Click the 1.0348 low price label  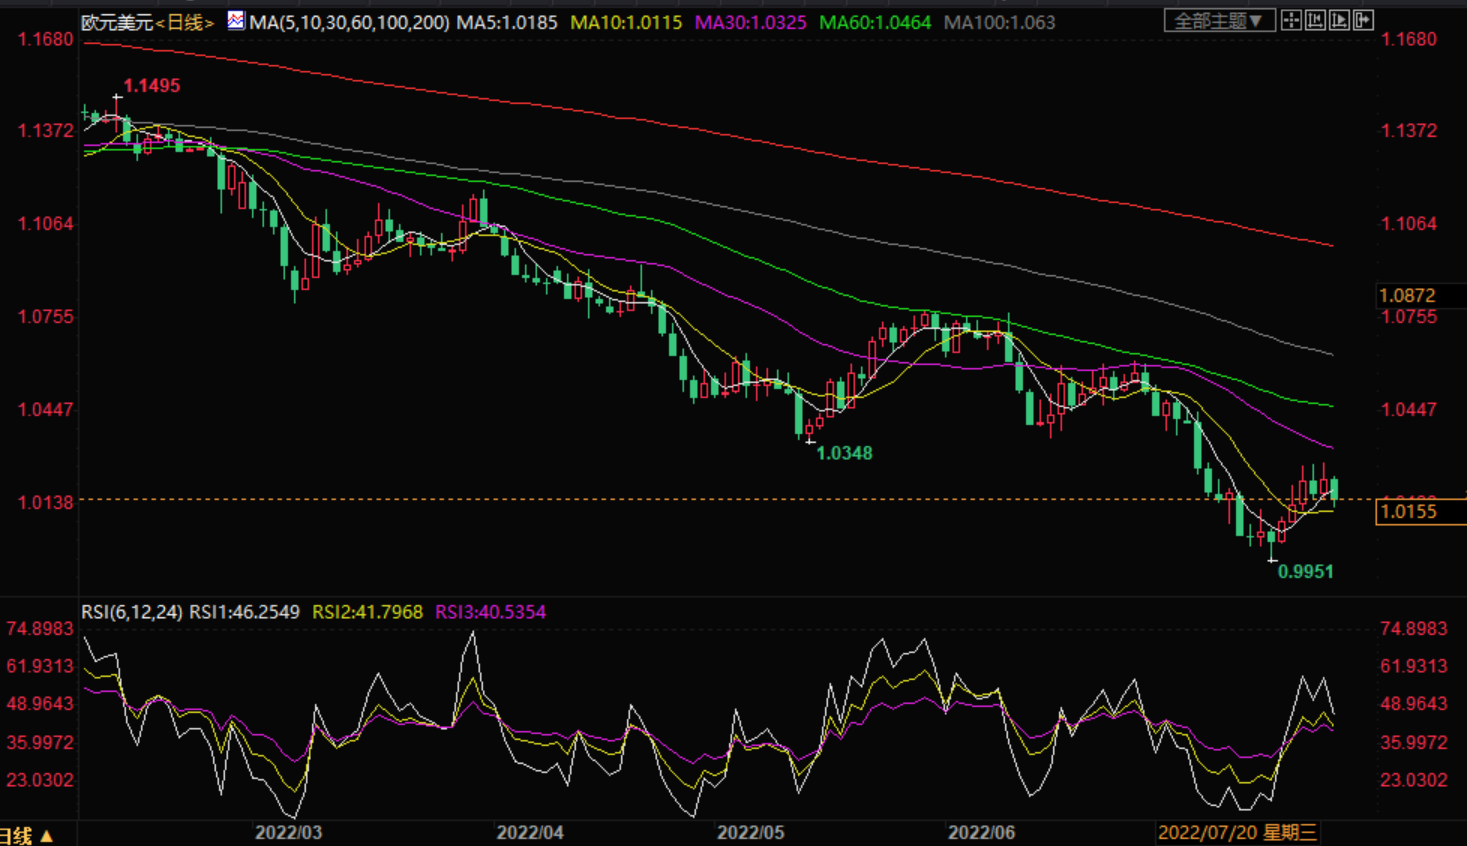click(844, 453)
